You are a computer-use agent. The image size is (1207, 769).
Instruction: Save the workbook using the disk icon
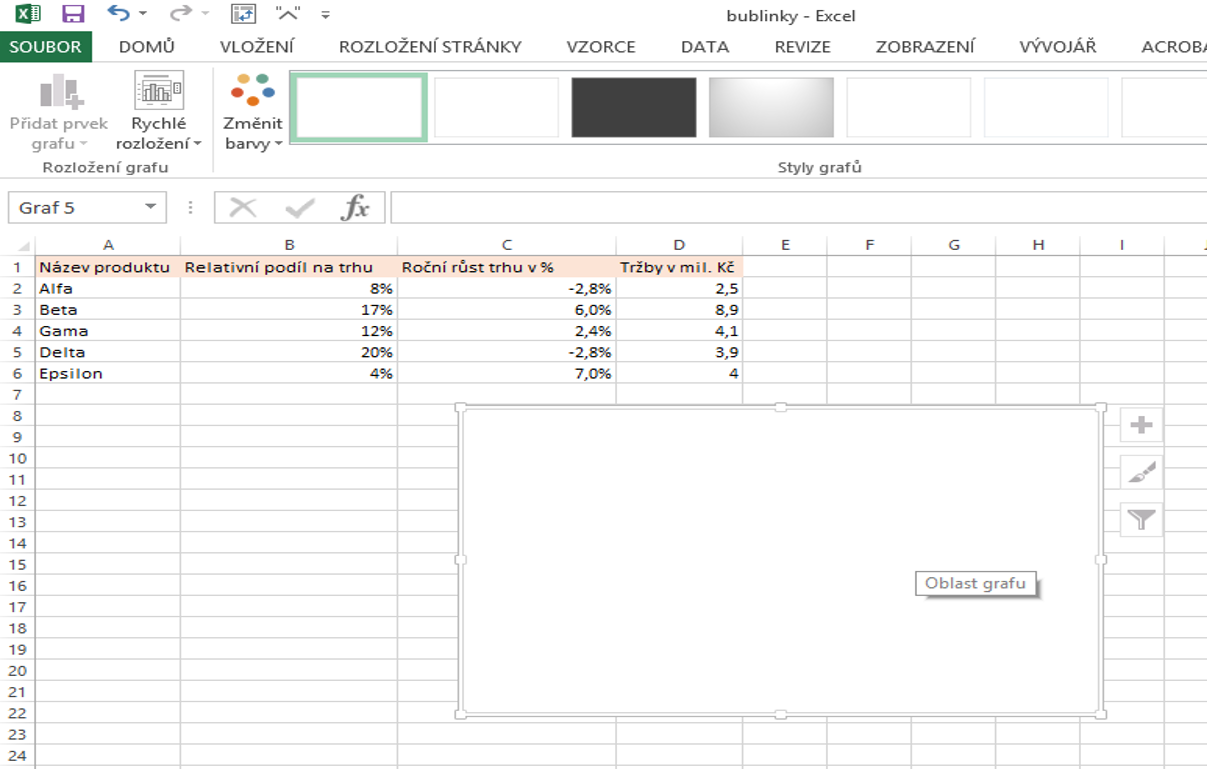(x=72, y=14)
